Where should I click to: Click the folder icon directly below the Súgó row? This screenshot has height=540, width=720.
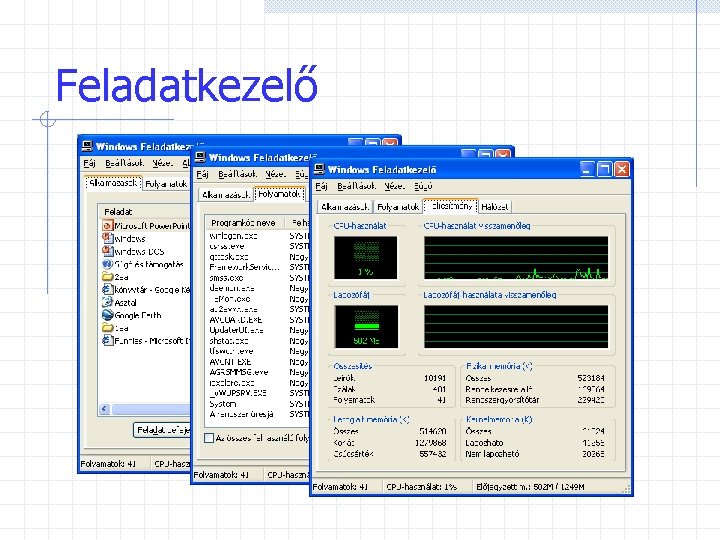[107, 277]
